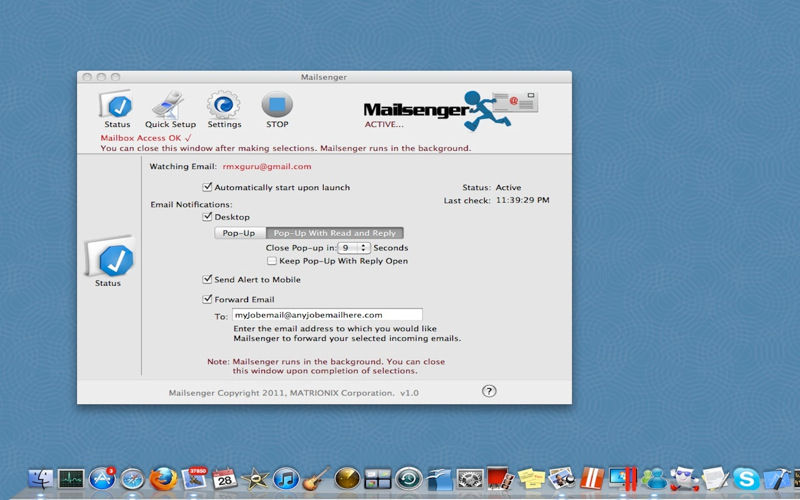Launch Firefox from the dock
800x500 pixels.
click(x=163, y=479)
